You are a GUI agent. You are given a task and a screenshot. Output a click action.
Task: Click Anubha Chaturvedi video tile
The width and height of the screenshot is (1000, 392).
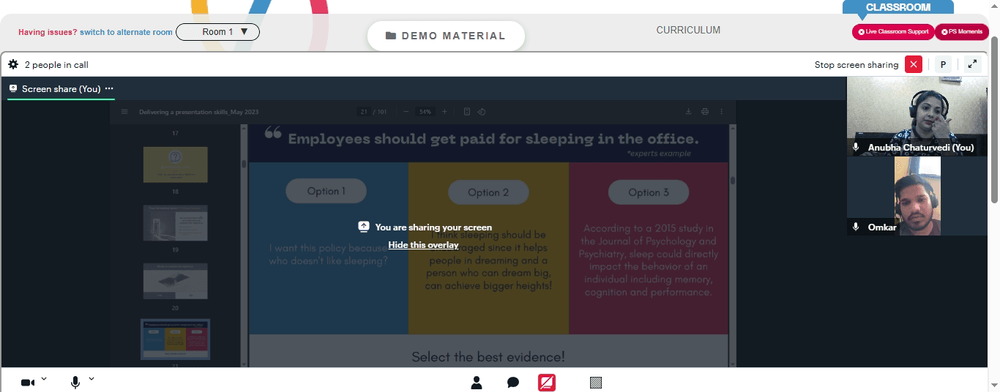point(917,116)
